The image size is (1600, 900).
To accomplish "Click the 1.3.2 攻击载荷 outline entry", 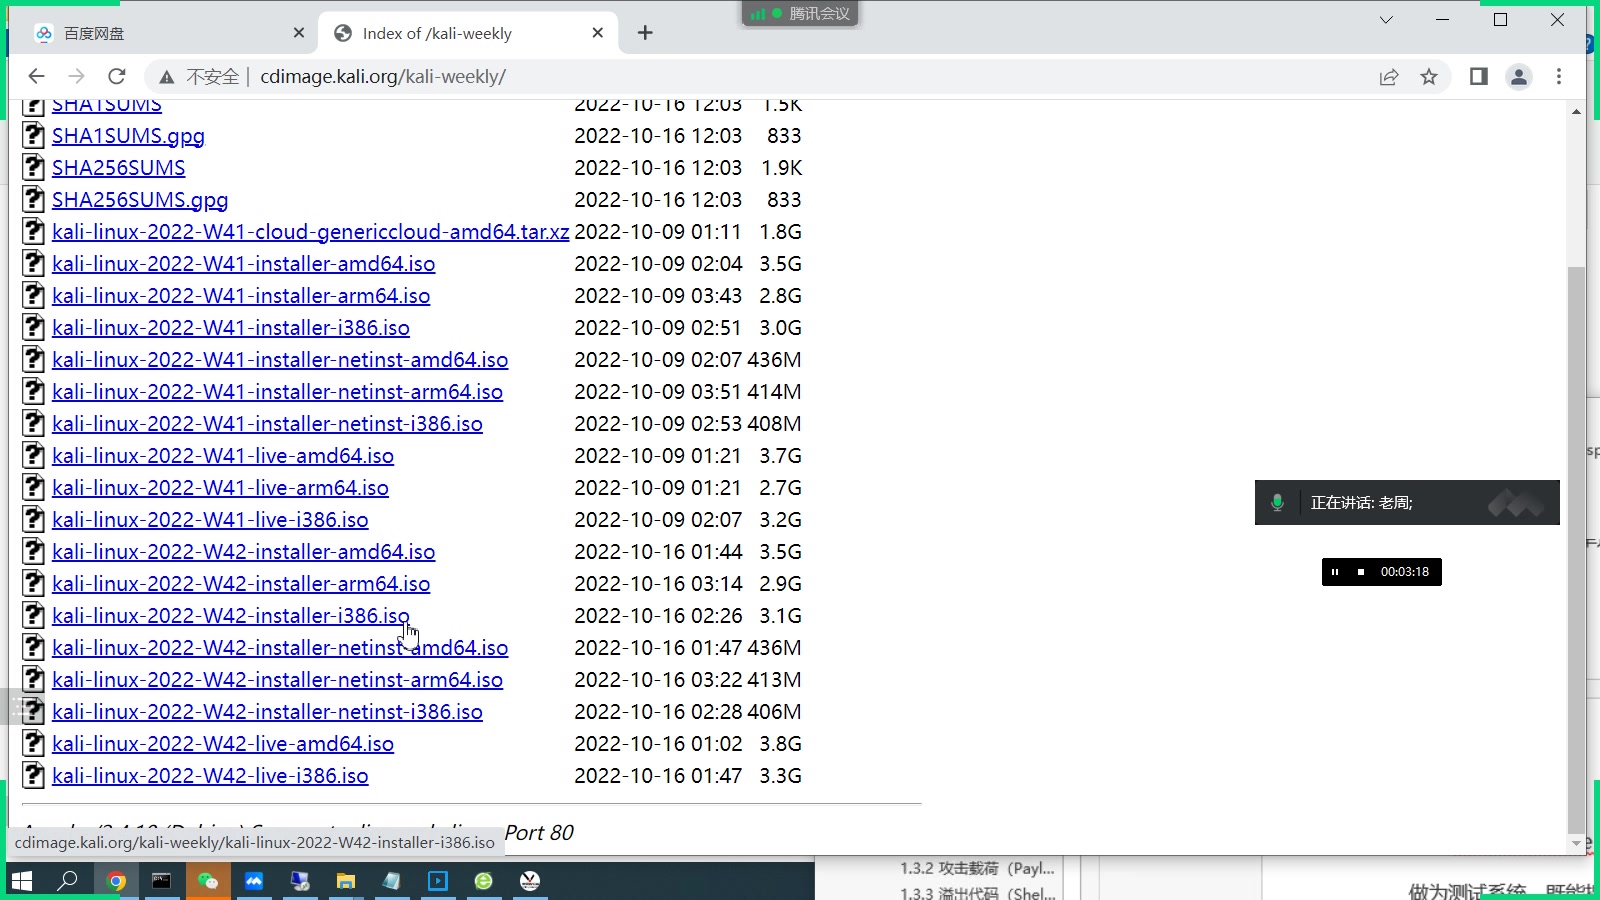I will (977, 869).
